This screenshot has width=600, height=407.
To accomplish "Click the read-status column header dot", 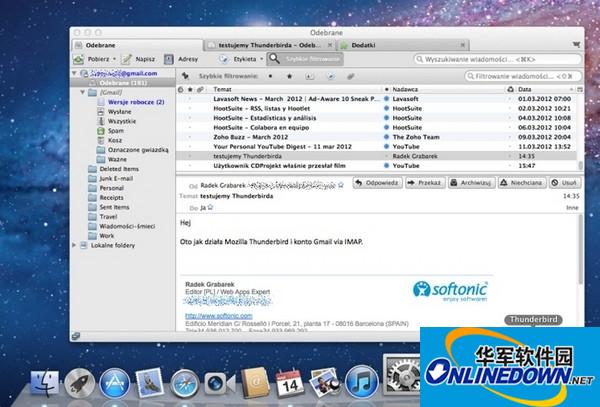I will coord(386,89).
